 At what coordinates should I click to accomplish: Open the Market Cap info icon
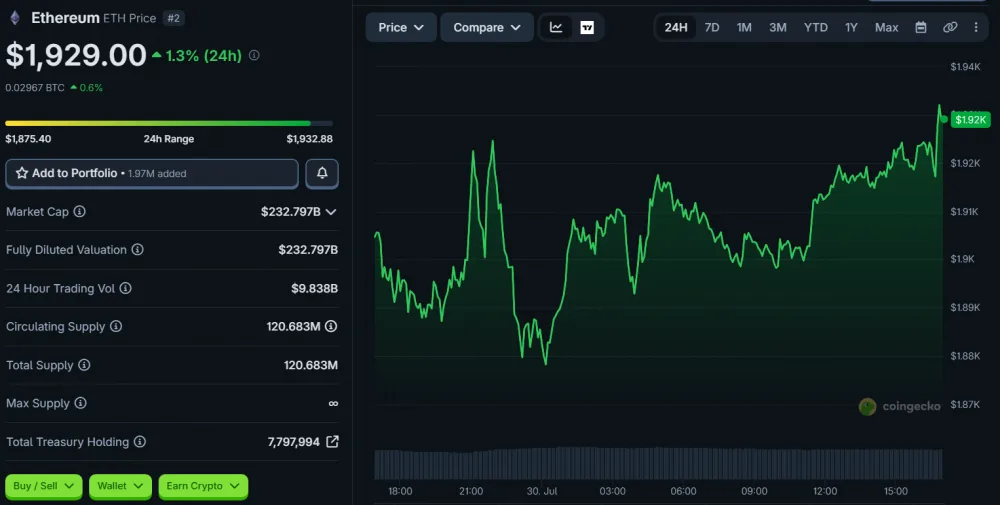point(80,211)
